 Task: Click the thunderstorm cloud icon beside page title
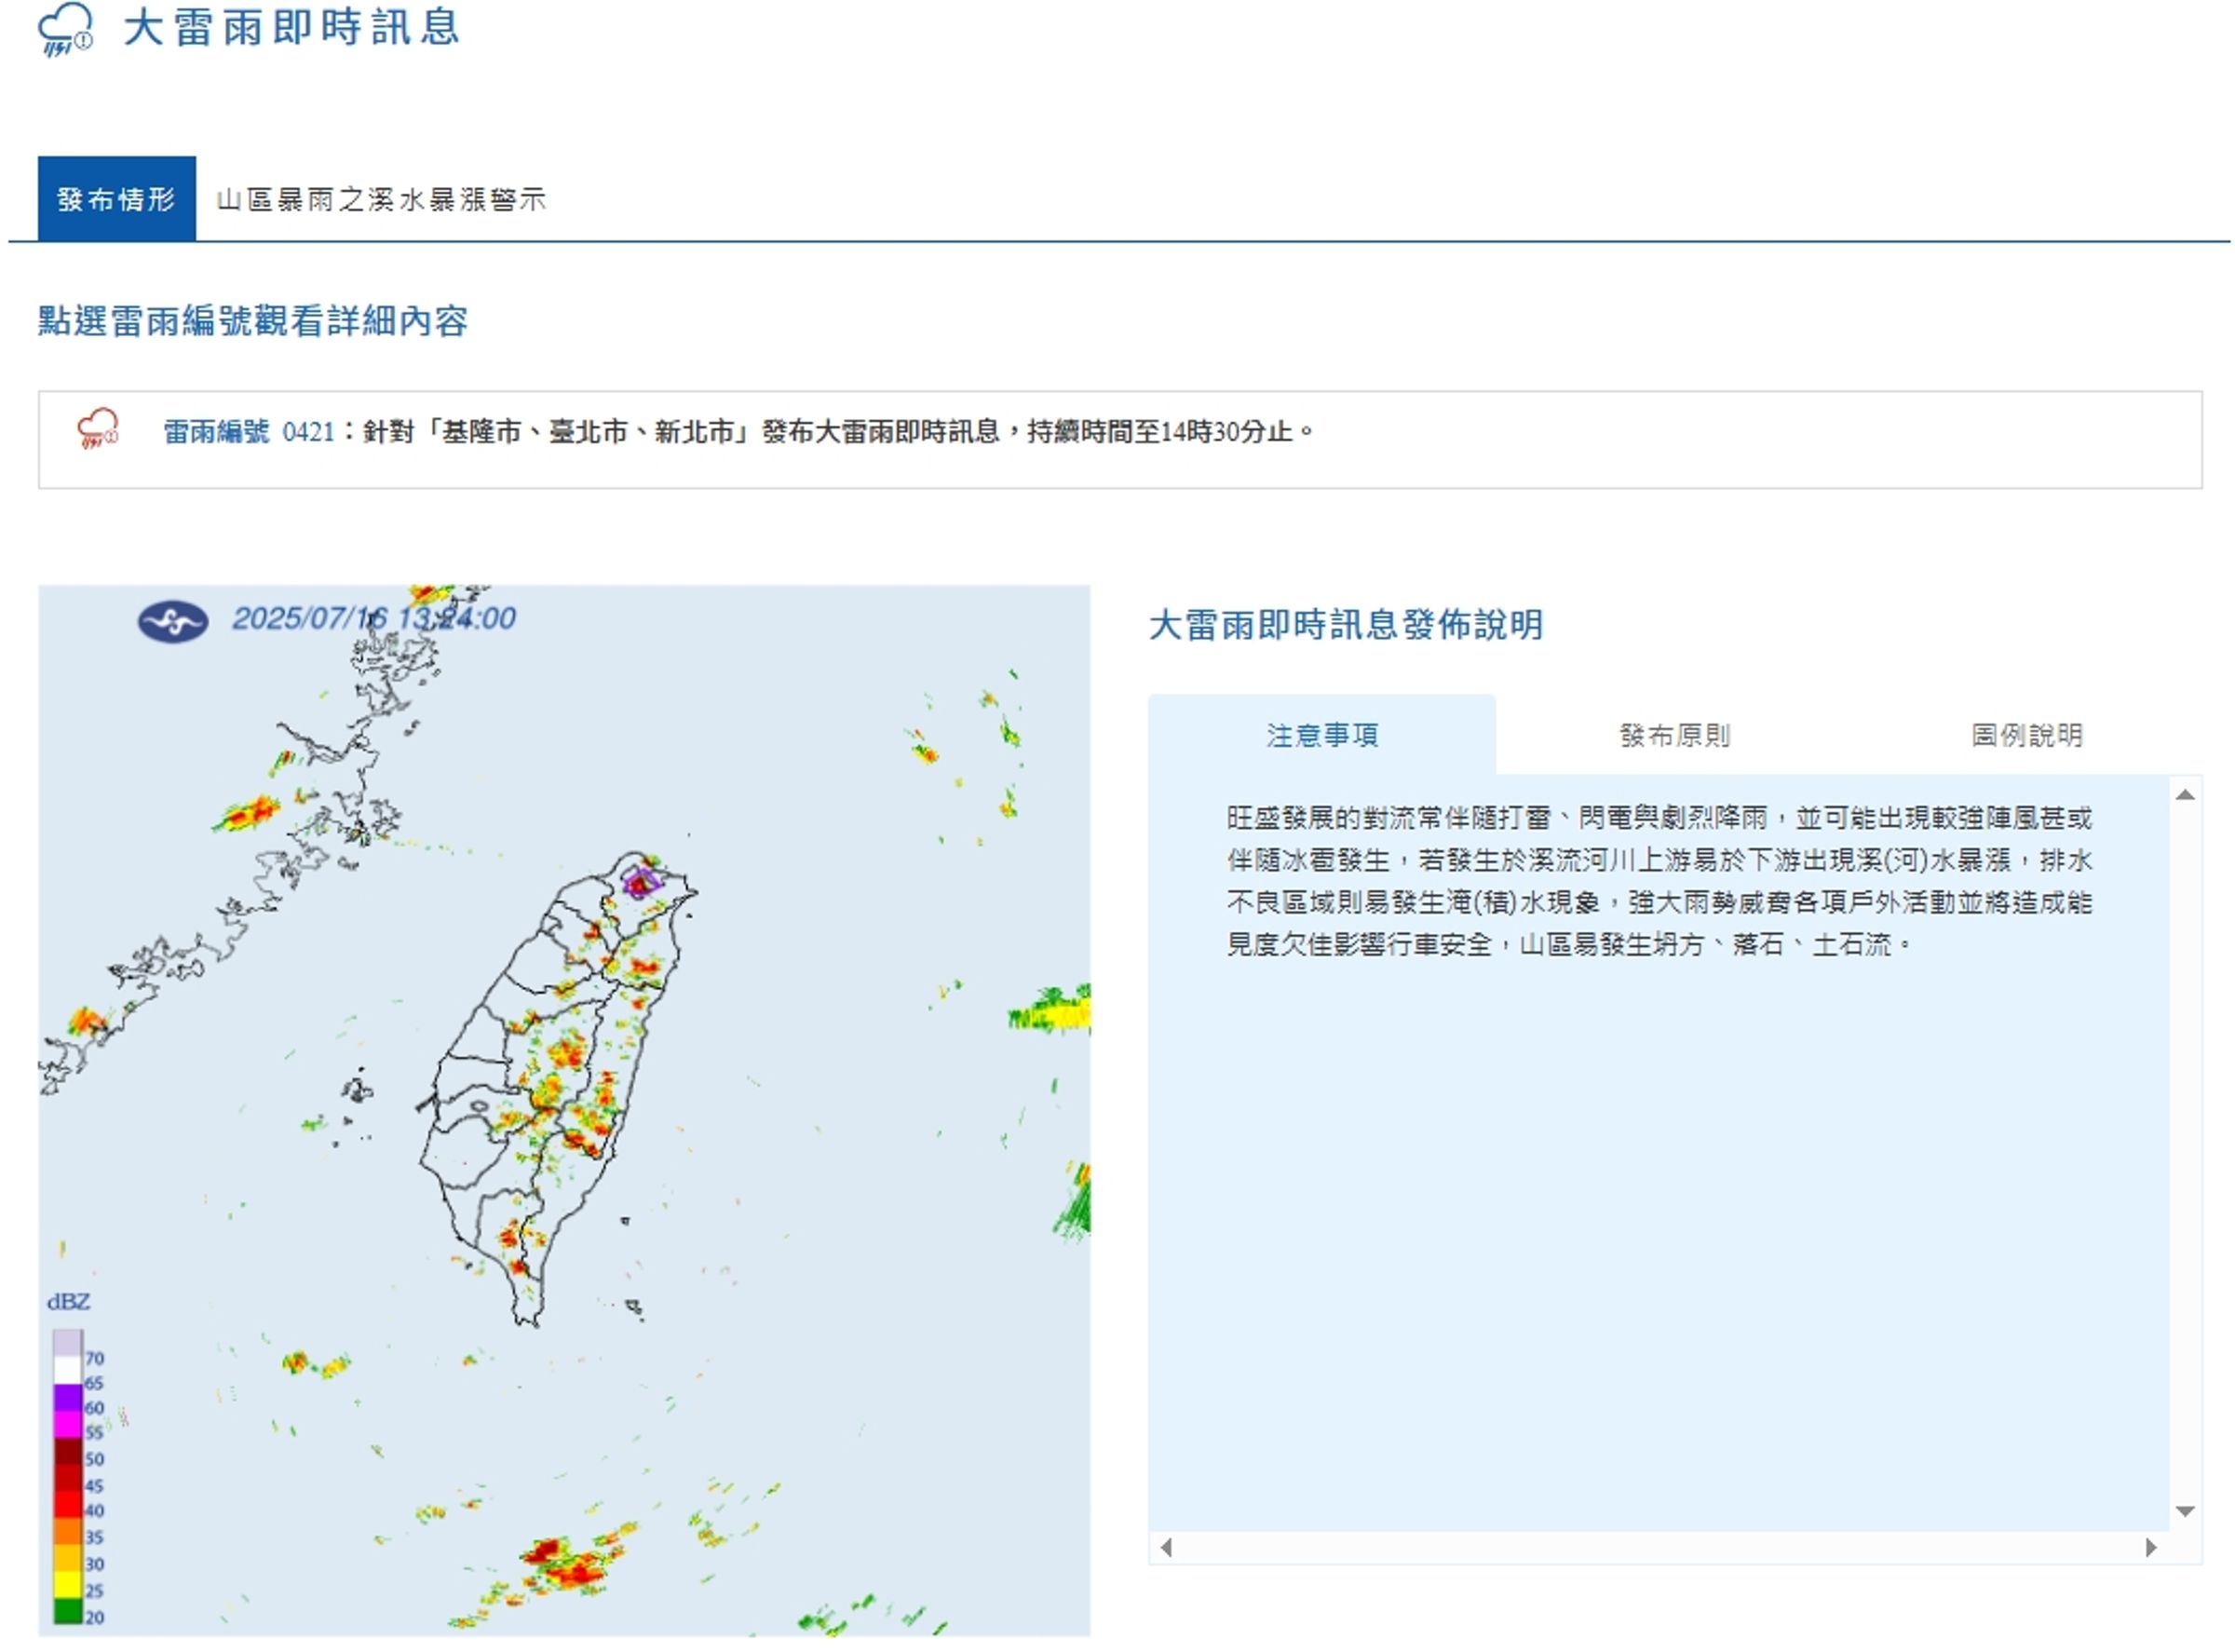coord(65,29)
